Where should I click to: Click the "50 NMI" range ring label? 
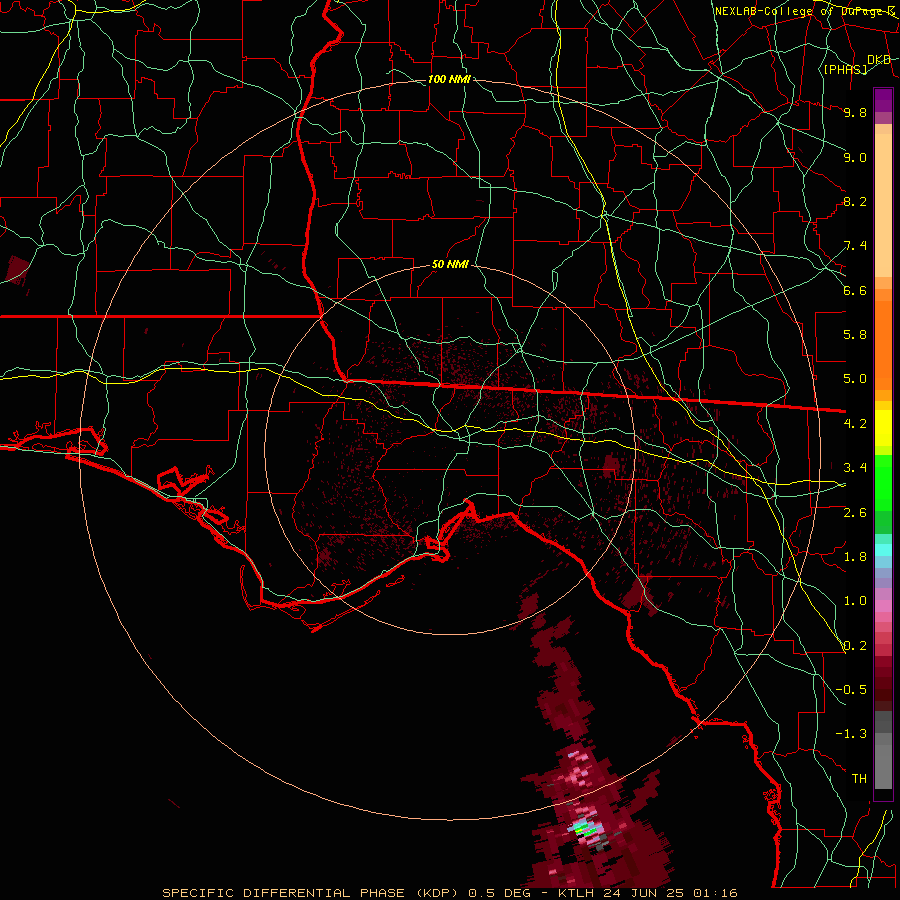[450, 265]
